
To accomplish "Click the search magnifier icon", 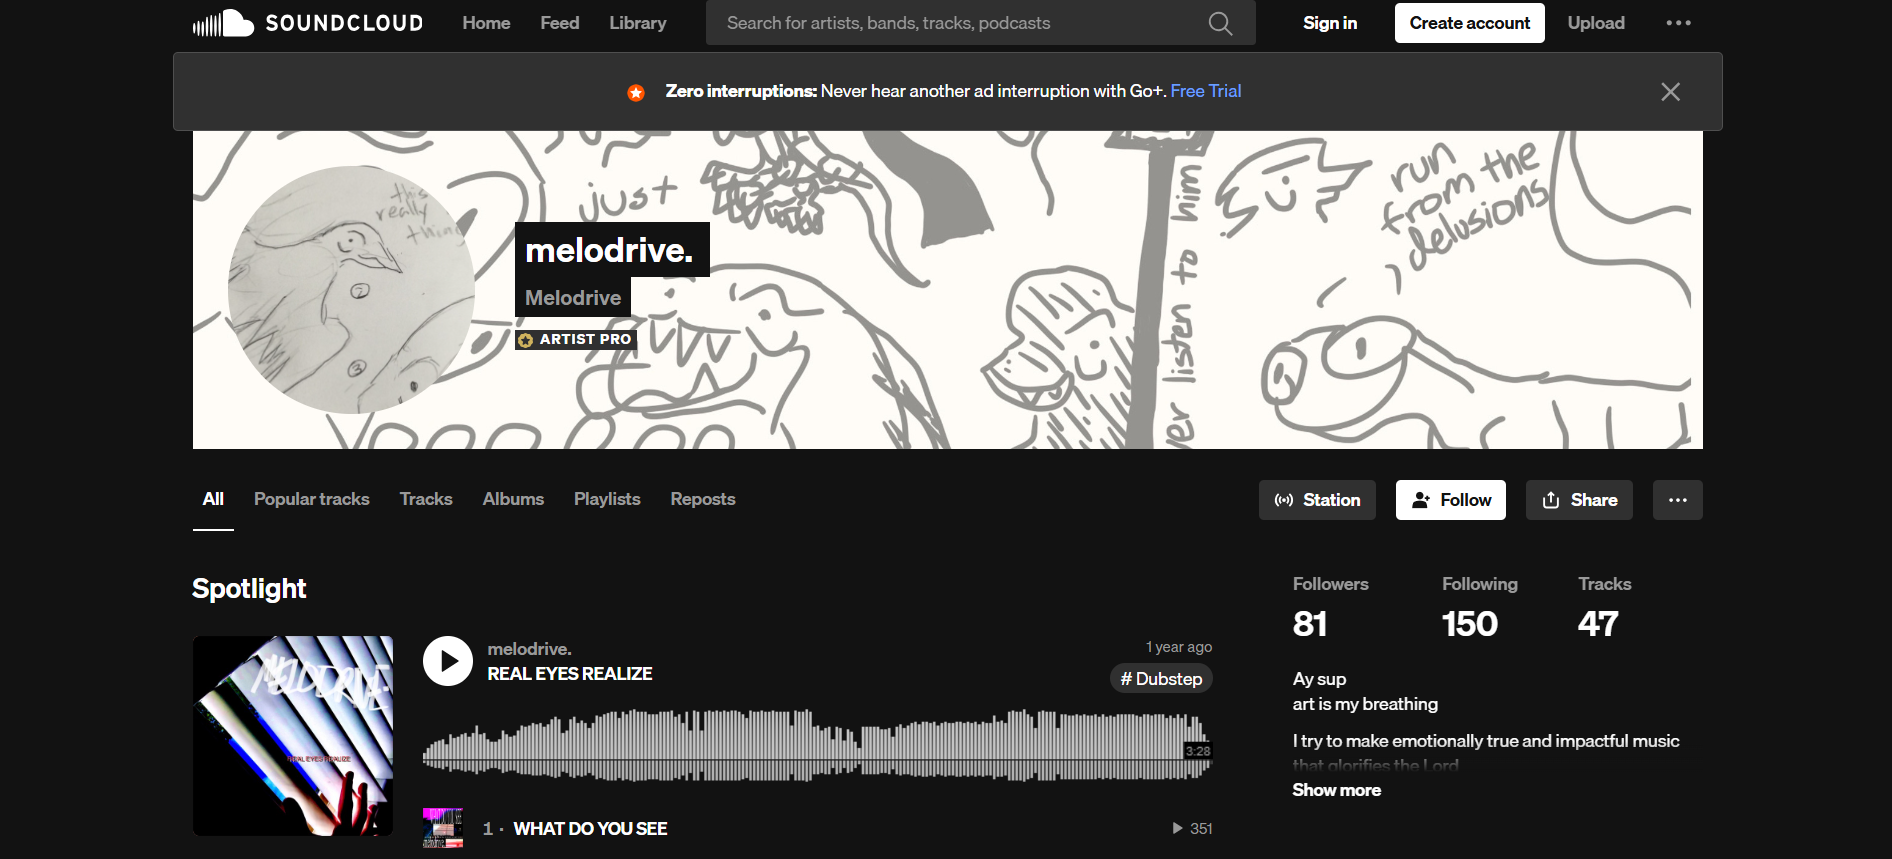I will click(1220, 23).
